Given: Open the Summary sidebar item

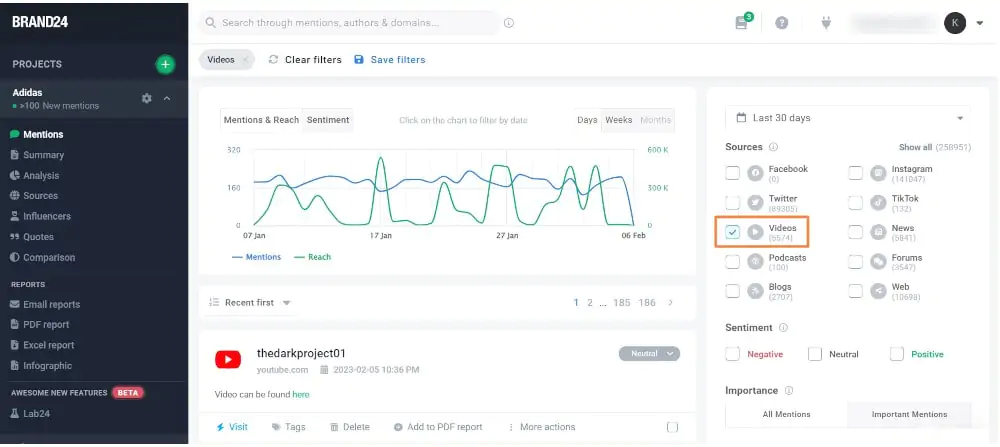Looking at the screenshot, I should click(43, 155).
